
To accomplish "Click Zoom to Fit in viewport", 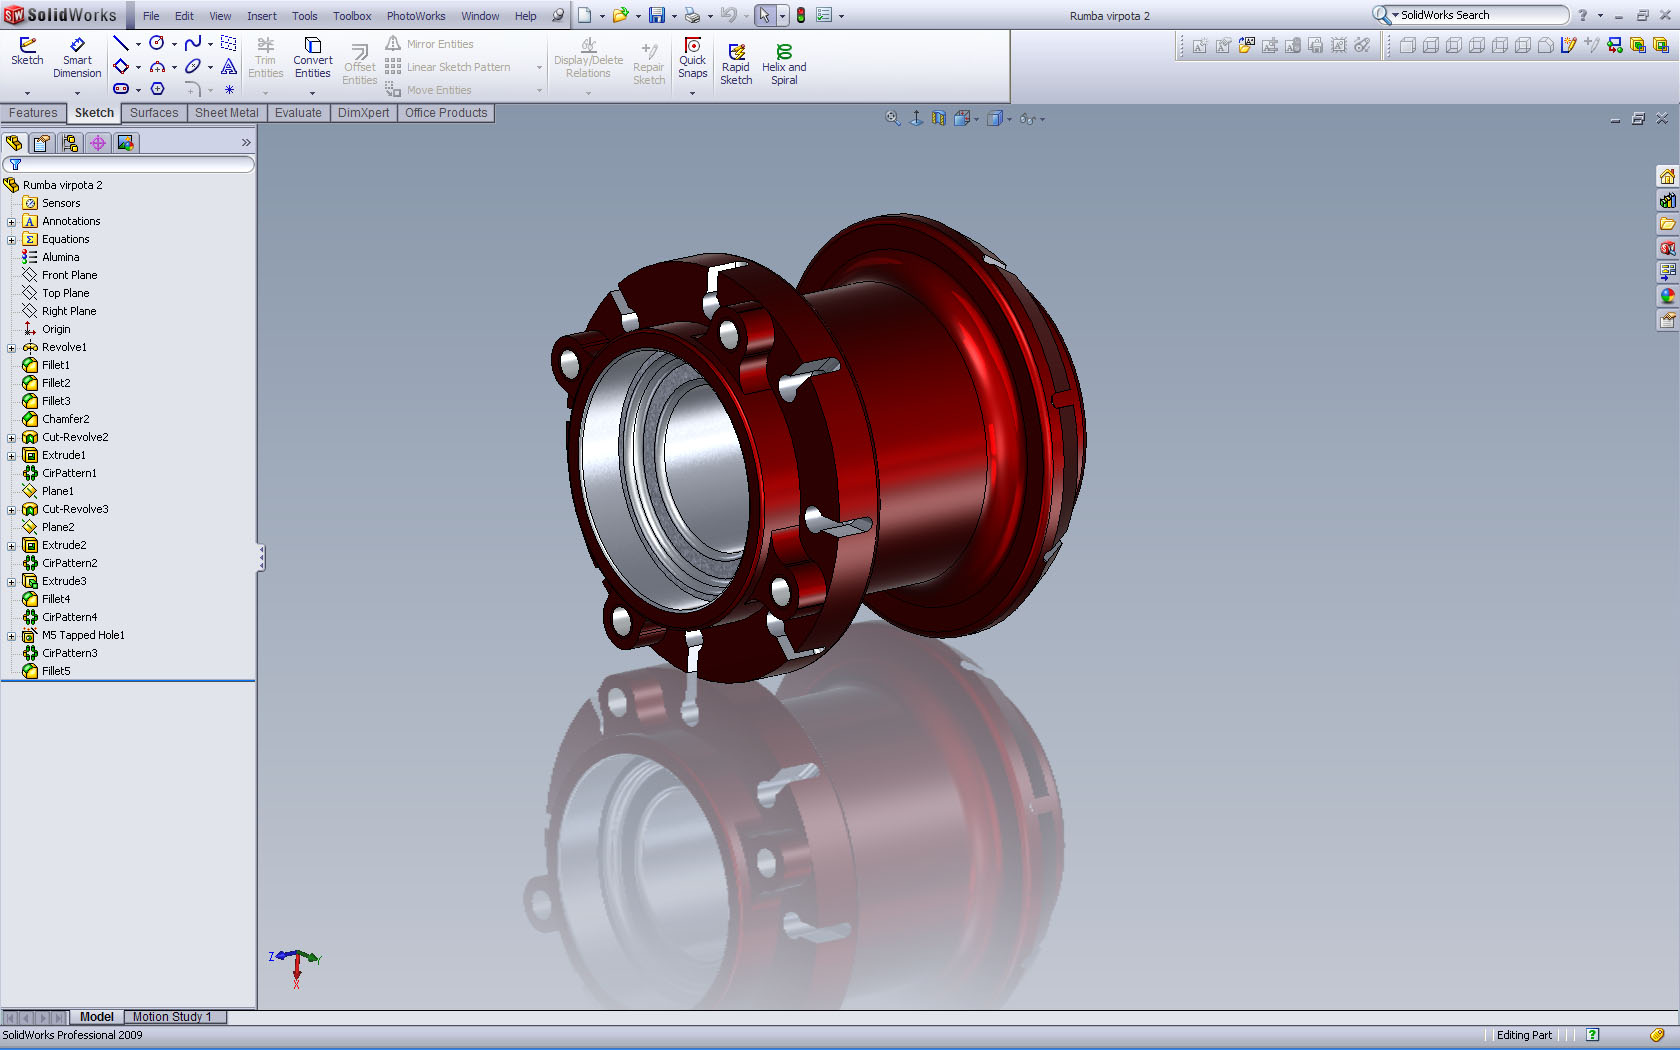I will point(893,118).
